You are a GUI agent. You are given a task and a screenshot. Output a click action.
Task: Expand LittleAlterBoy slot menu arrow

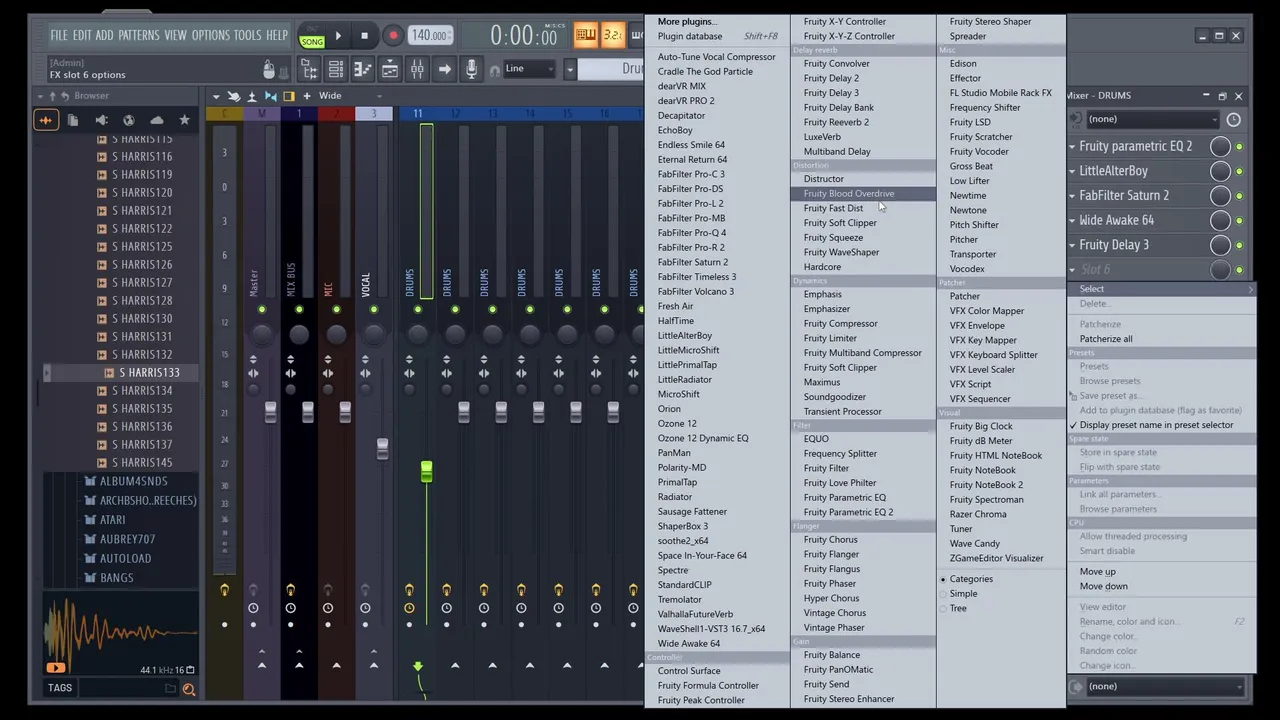pos(1072,171)
